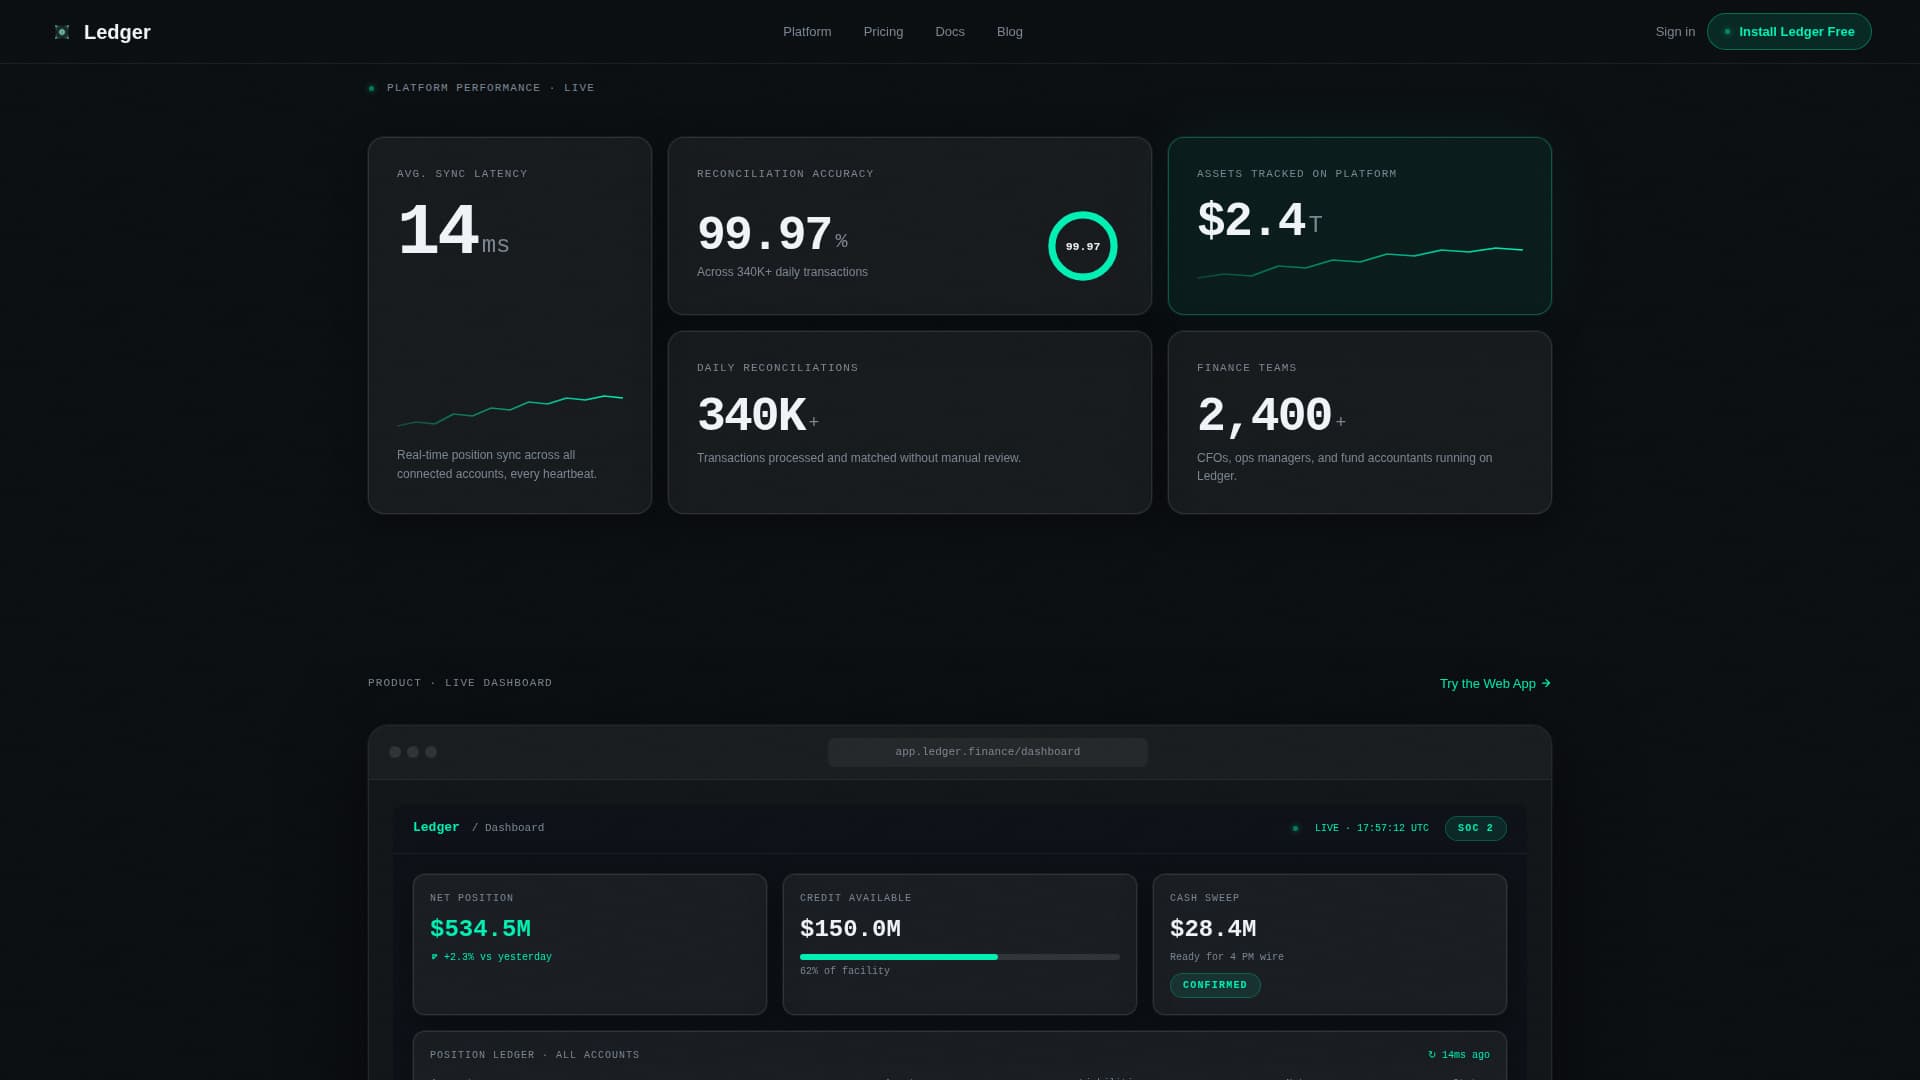Click the 340K+ daily reconciliations figure
Viewport: 1920px width, 1080px height.
tap(758, 416)
